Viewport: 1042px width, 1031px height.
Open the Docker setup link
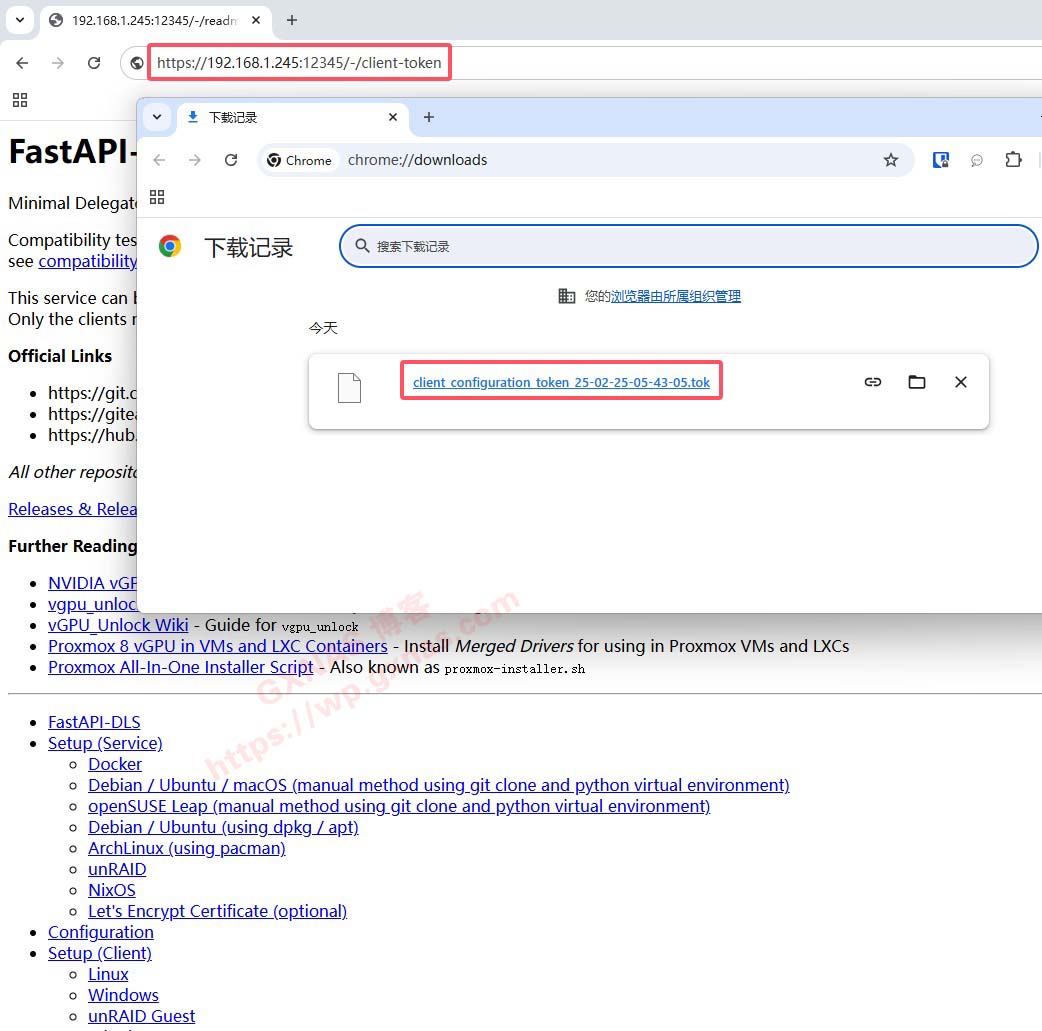click(x=115, y=764)
